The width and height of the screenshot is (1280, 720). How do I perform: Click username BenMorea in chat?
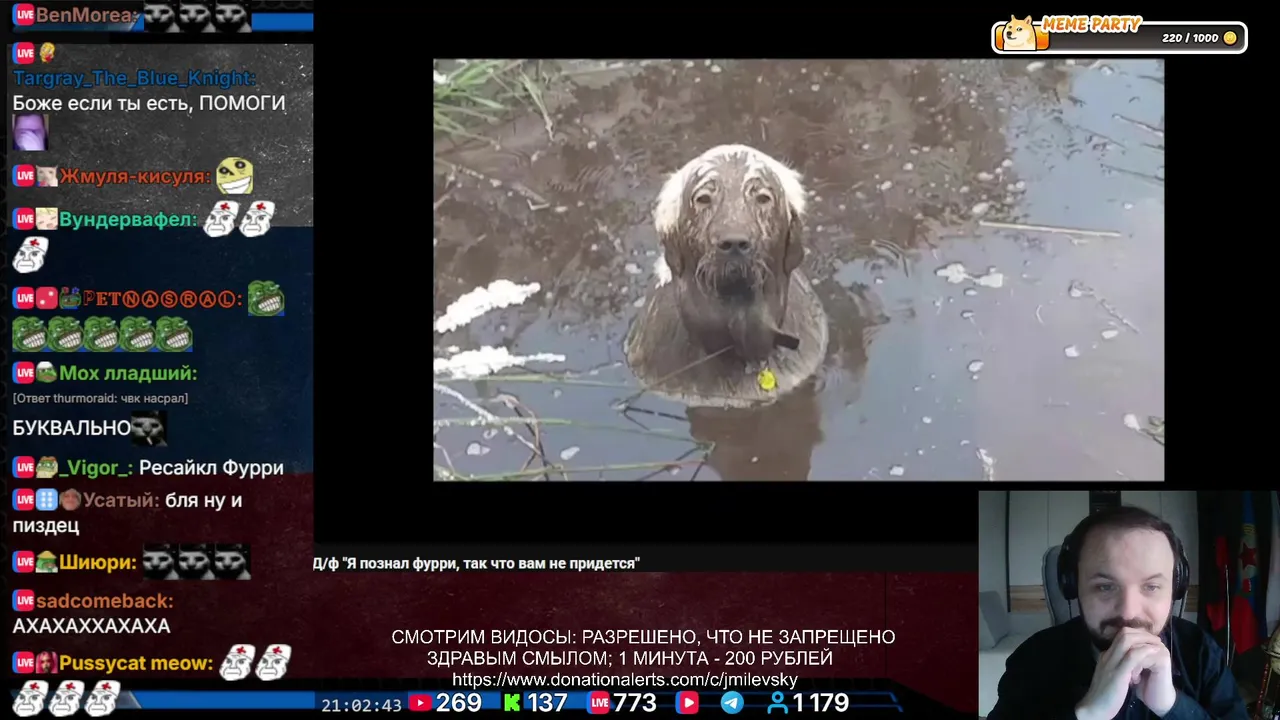[87, 15]
